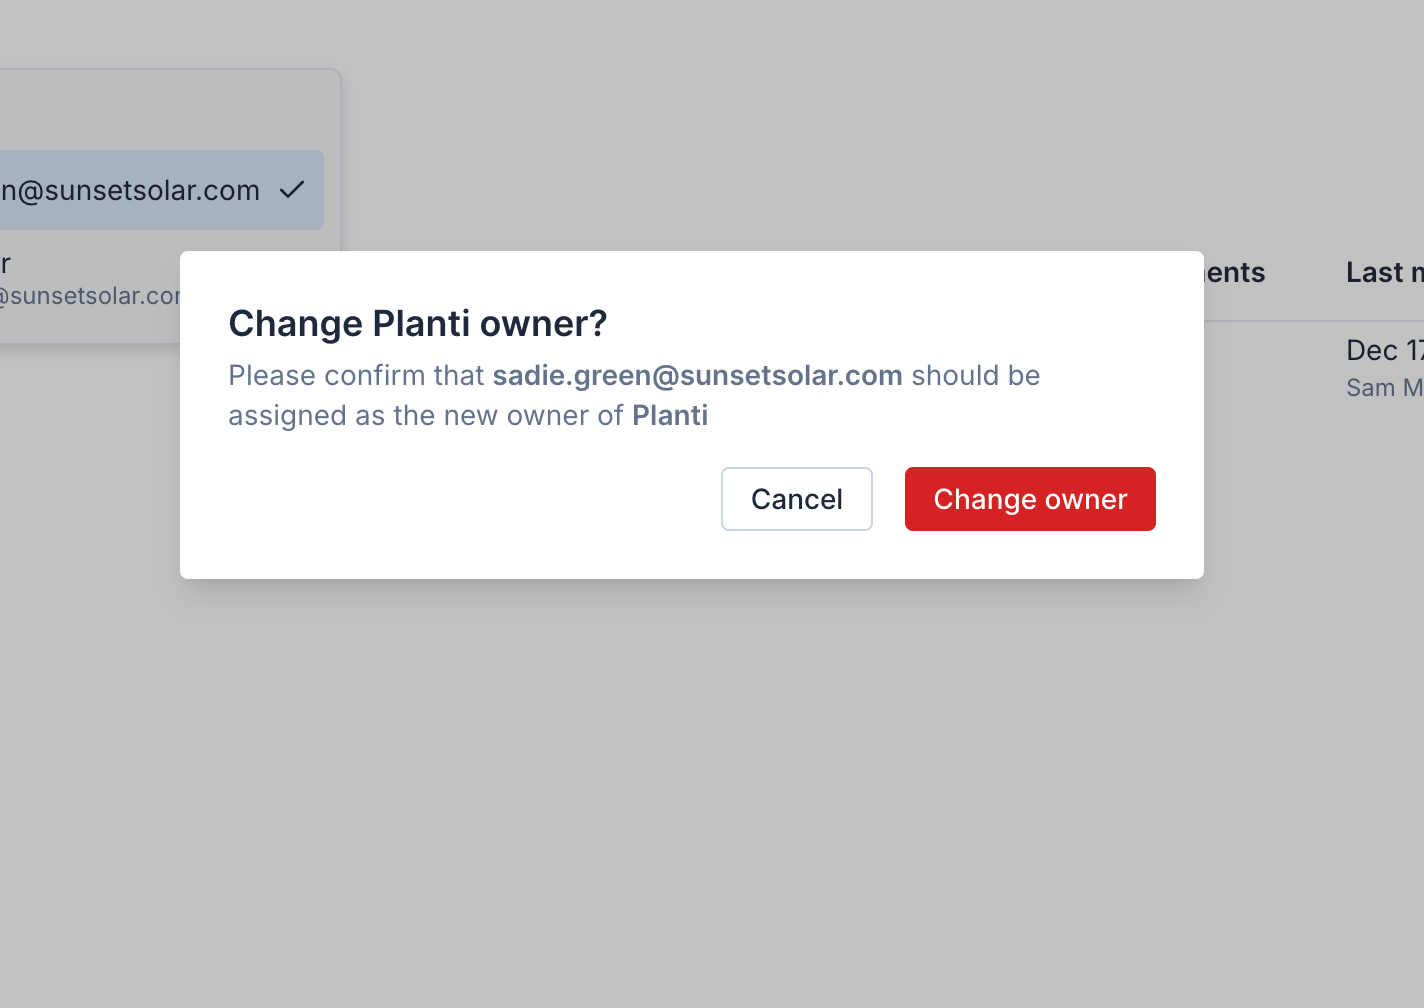Confirm with the red Change owner button
Image resolution: width=1424 pixels, height=1008 pixels.
point(1029,499)
